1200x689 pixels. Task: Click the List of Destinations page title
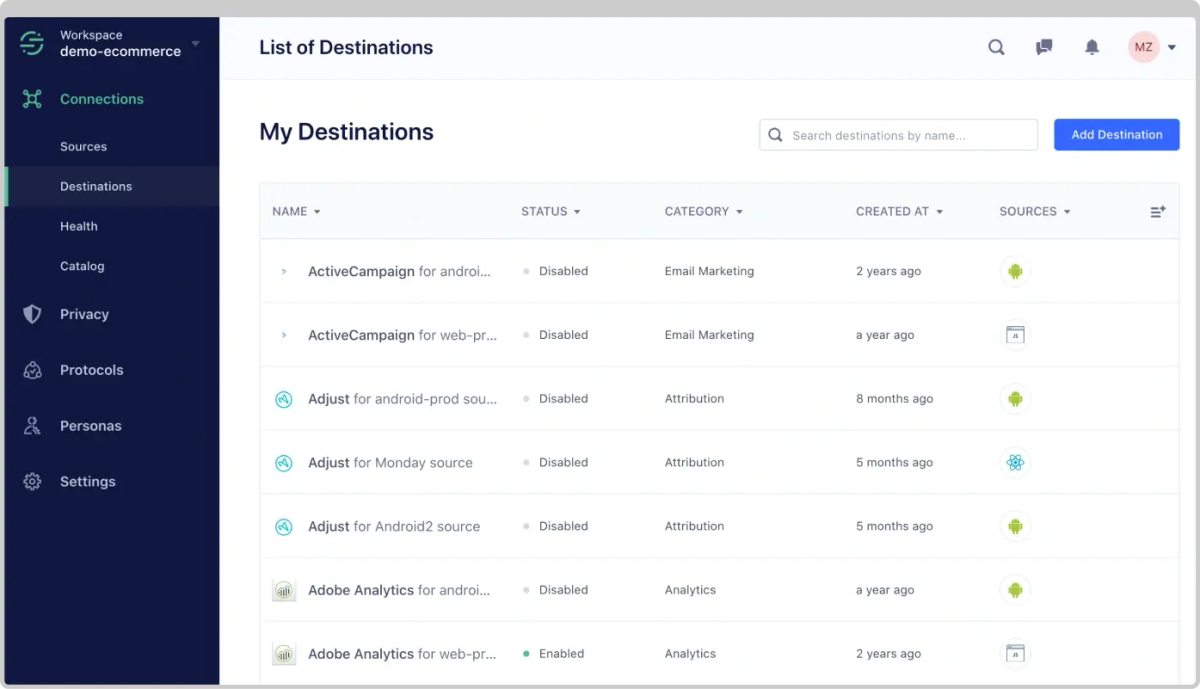pyautogui.click(x=346, y=47)
